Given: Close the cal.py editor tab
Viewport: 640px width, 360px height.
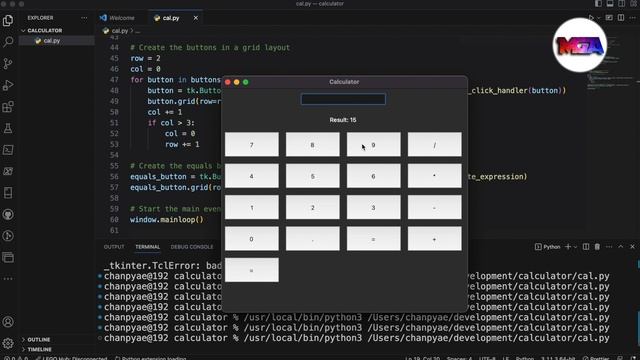Looking at the screenshot, I should point(196,18).
